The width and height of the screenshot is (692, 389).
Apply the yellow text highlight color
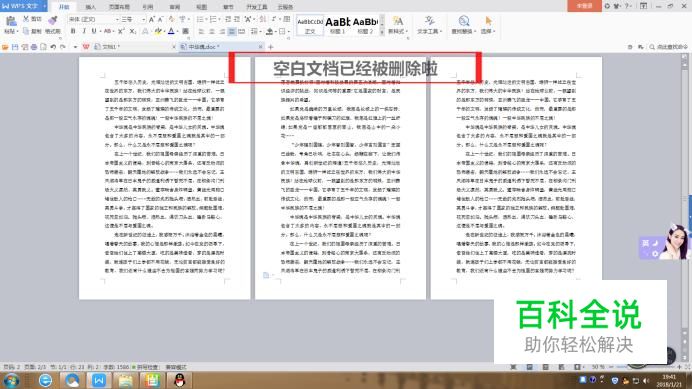(158, 31)
